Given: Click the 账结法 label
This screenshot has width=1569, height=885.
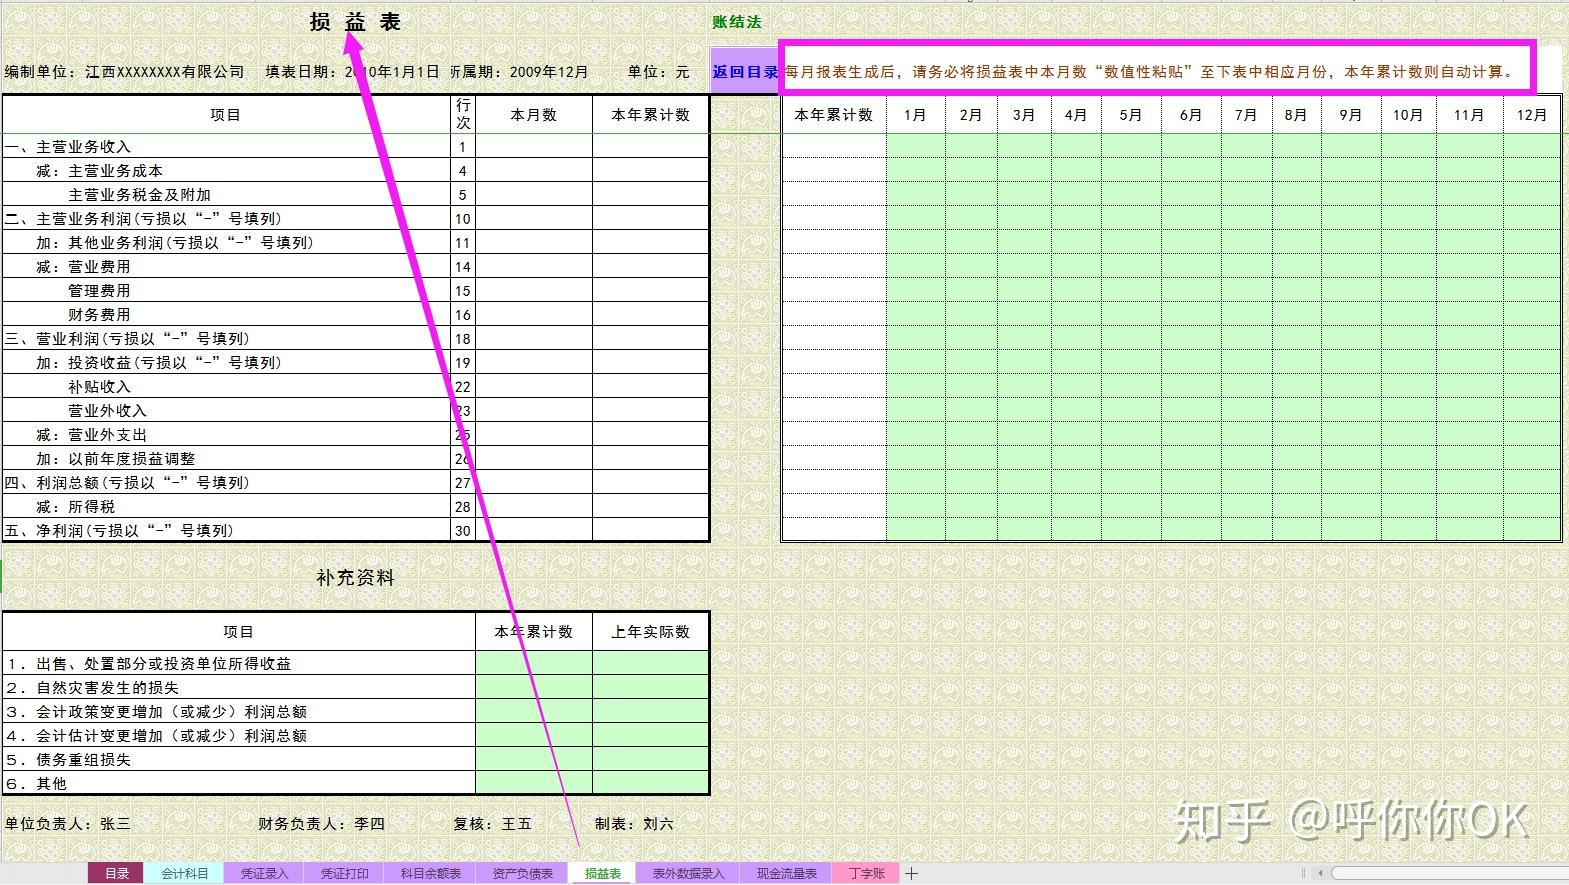Looking at the screenshot, I should [736, 22].
